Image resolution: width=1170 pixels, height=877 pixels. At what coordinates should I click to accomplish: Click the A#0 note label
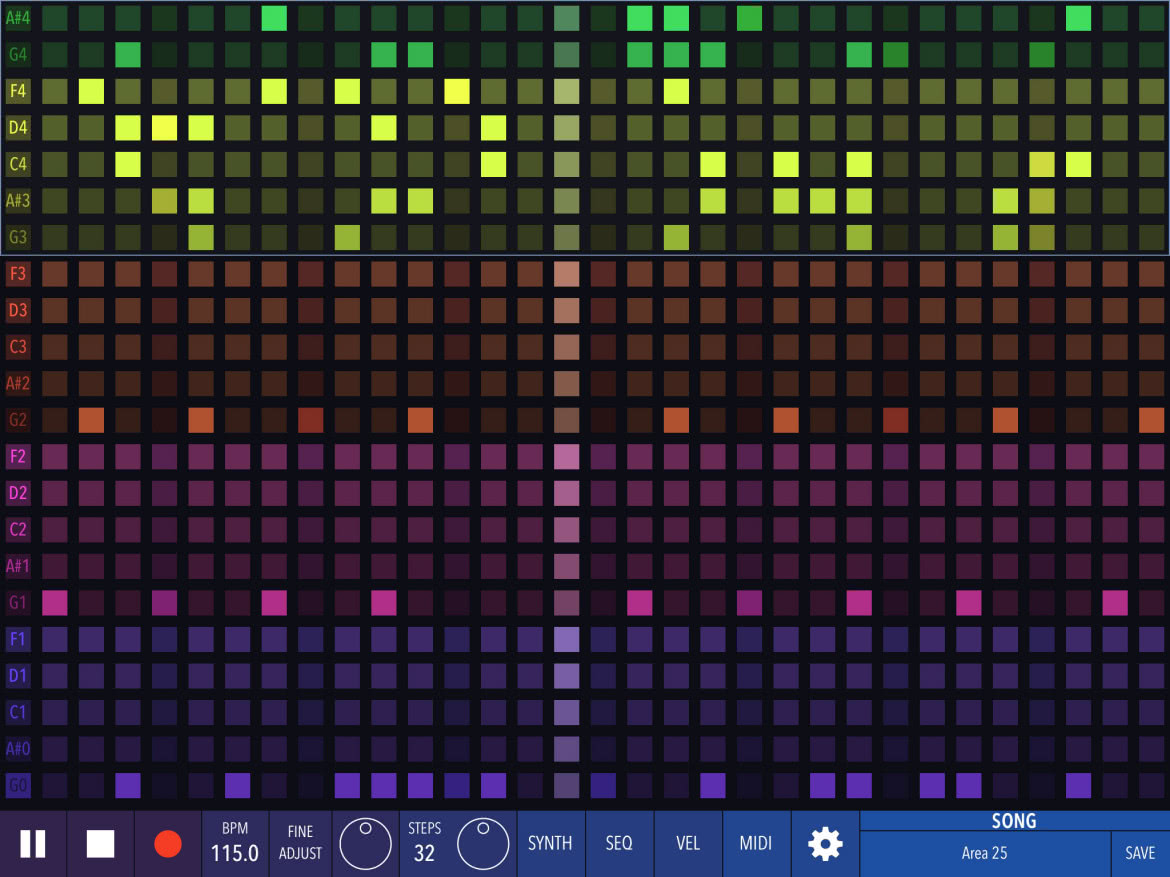pyautogui.click(x=18, y=749)
